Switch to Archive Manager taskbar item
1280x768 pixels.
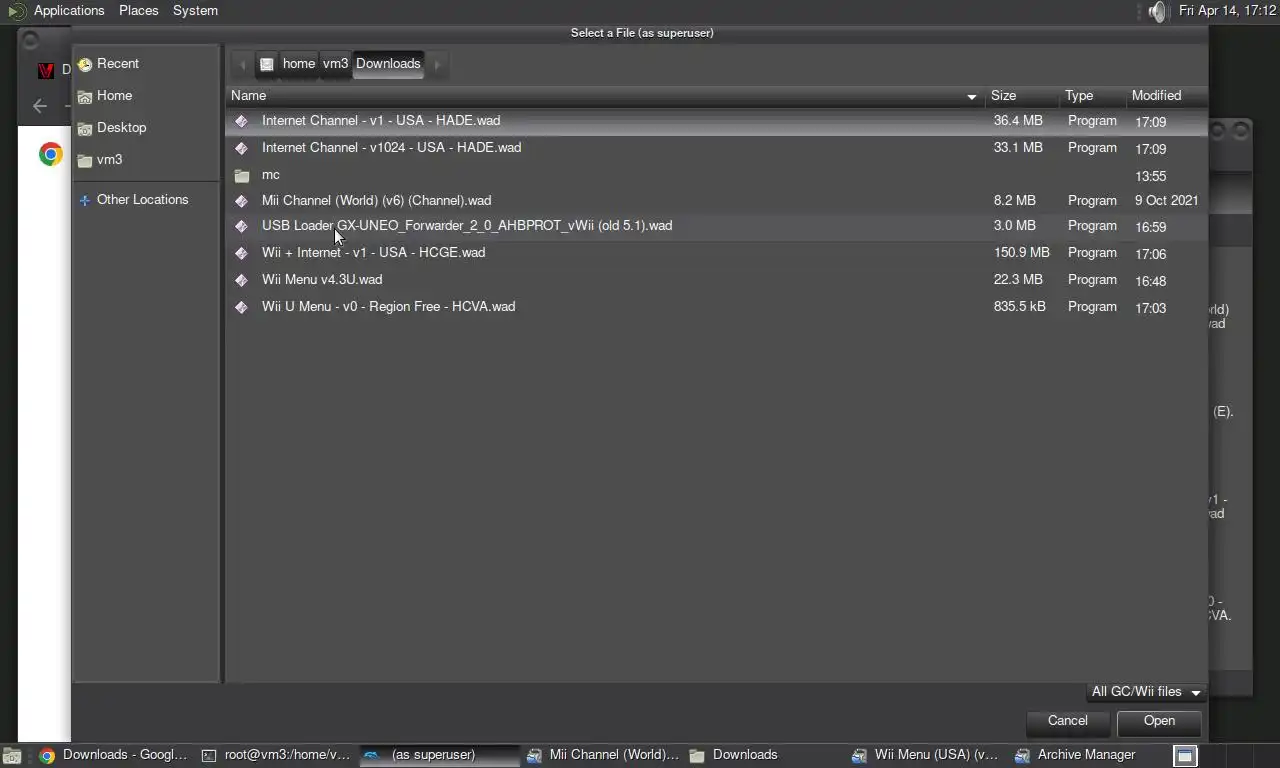point(1088,755)
